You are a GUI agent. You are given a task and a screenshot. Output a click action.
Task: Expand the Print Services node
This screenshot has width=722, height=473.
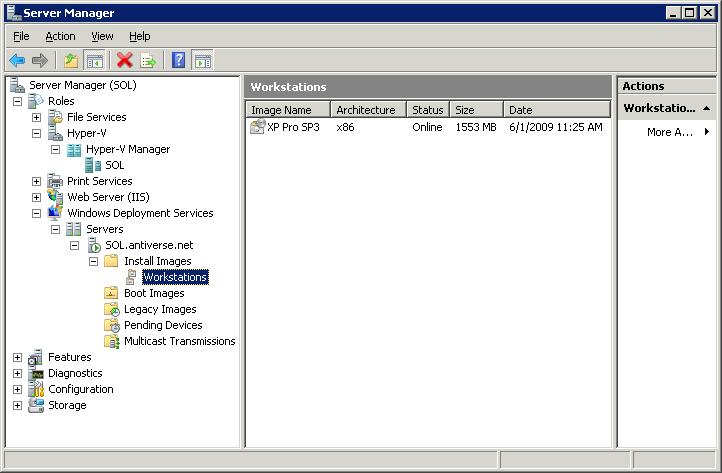pos(36,181)
